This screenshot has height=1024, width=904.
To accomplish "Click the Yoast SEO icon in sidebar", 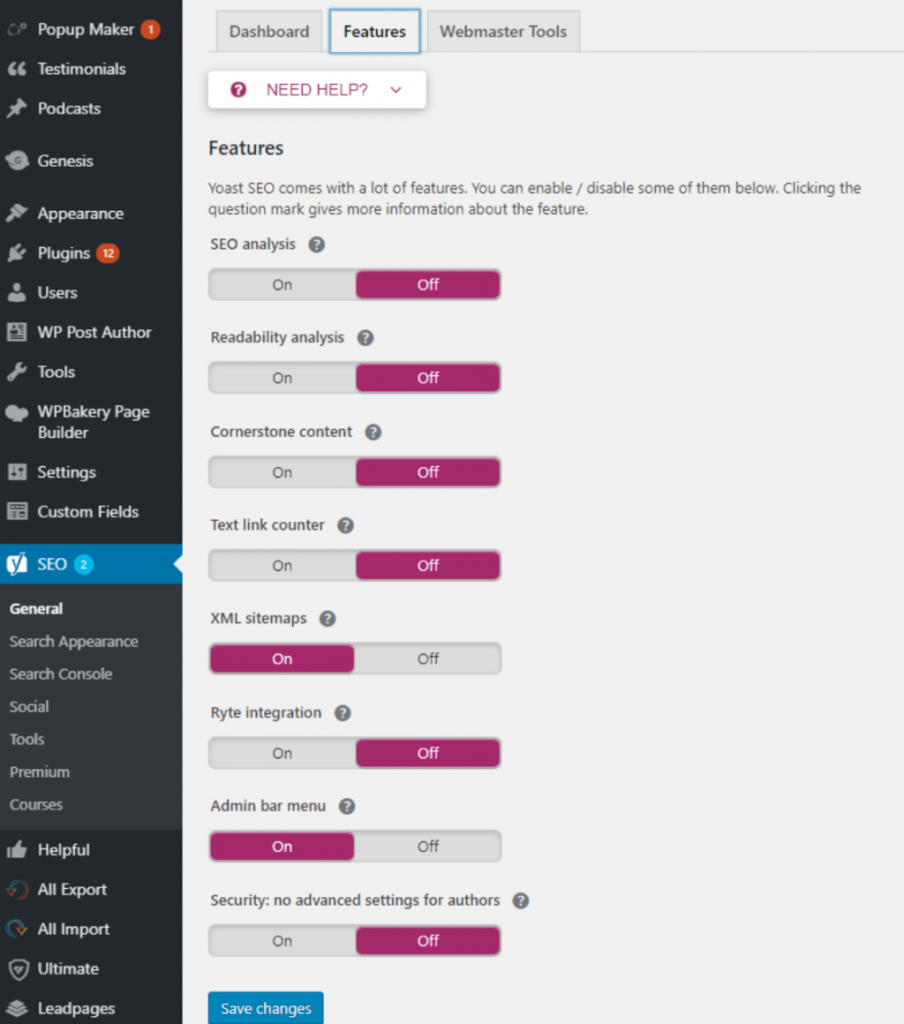I will (17, 564).
